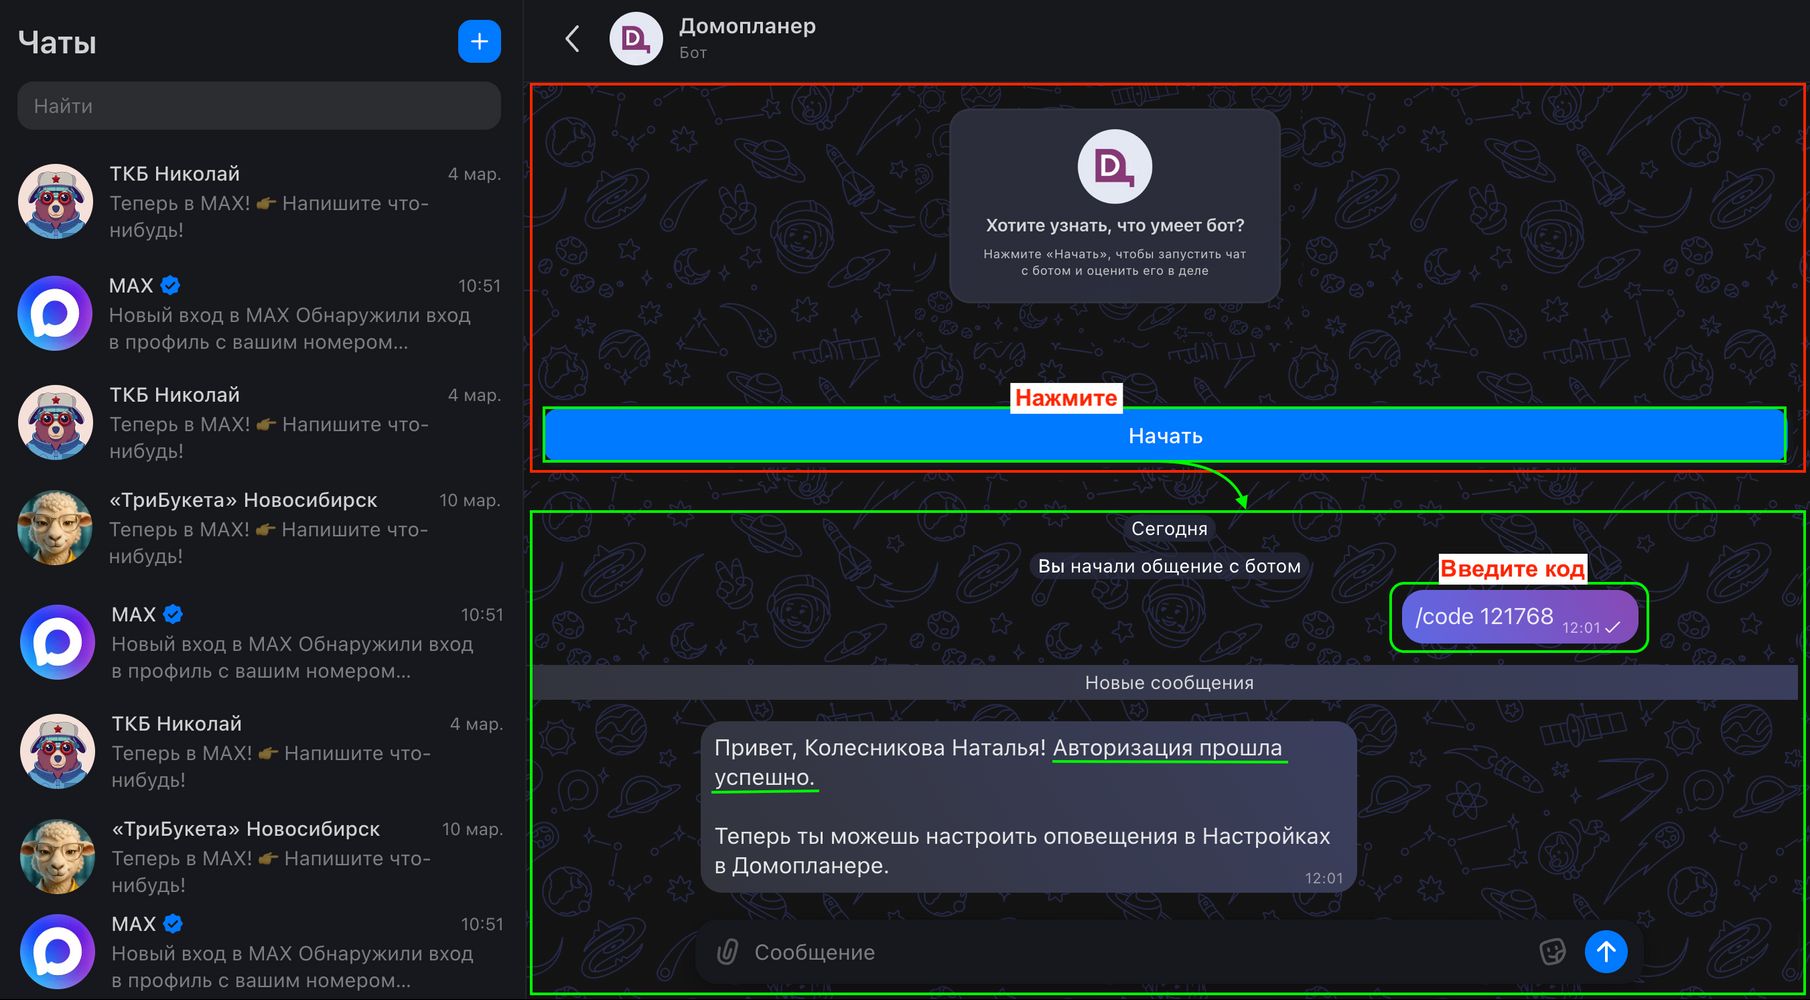
Task: Click the 12:01 timestamp on the bot reply
Action: pos(1324,878)
